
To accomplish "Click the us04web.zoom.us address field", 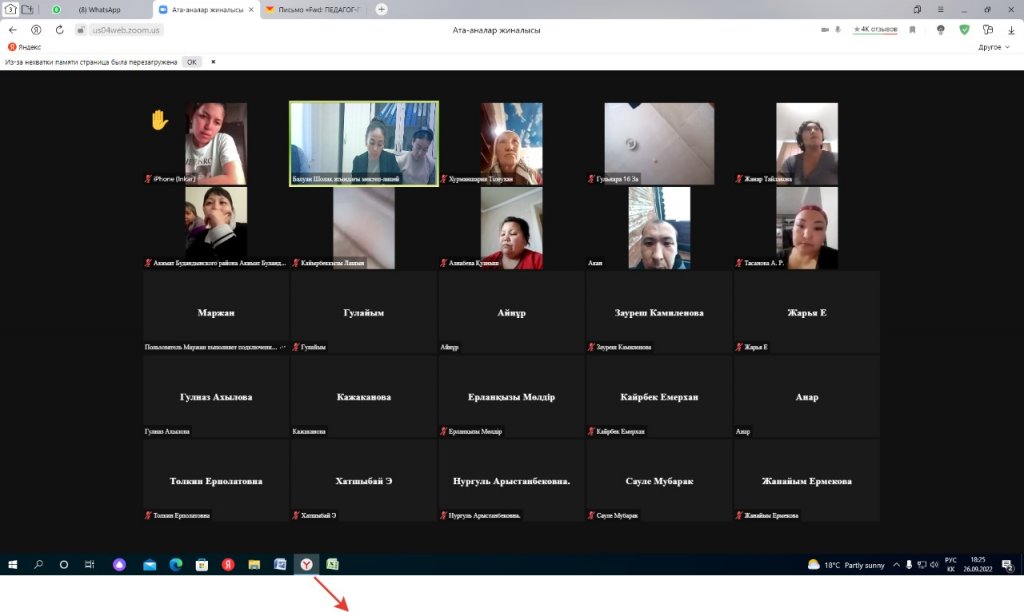I will click(125, 30).
